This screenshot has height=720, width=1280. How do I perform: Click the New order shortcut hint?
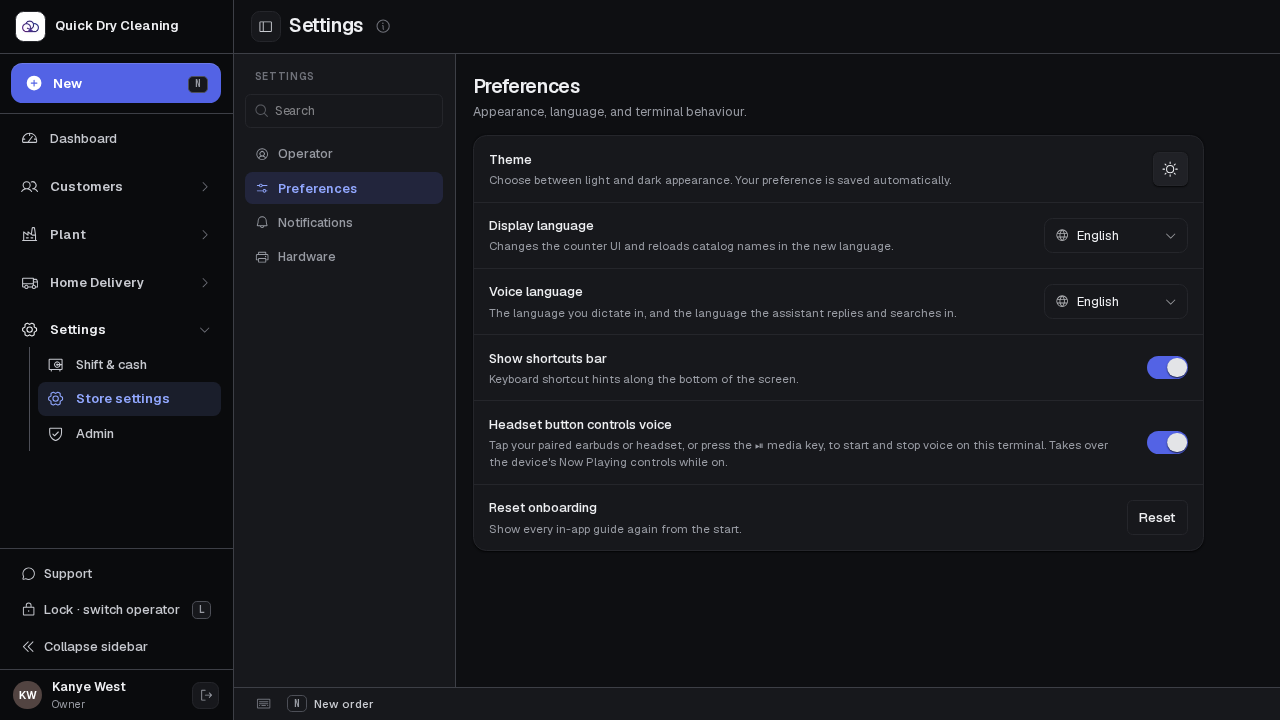330,704
